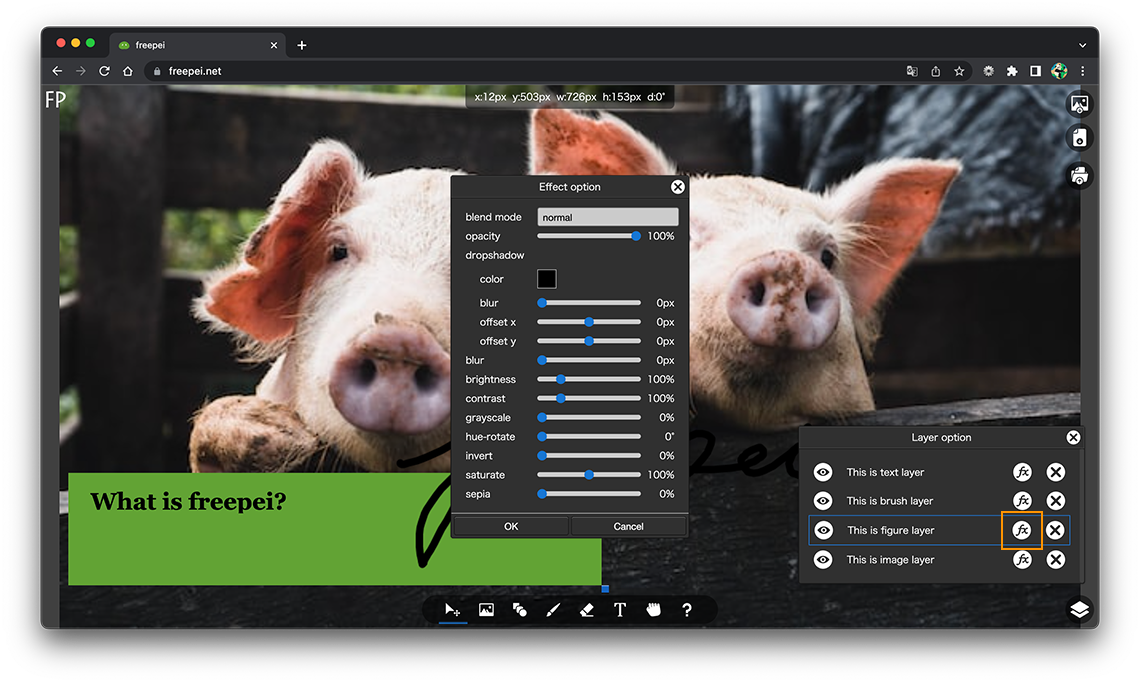This screenshot has height=683, width=1140.
Task: Switch to the hand pan tool
Action: coord(654,610)
